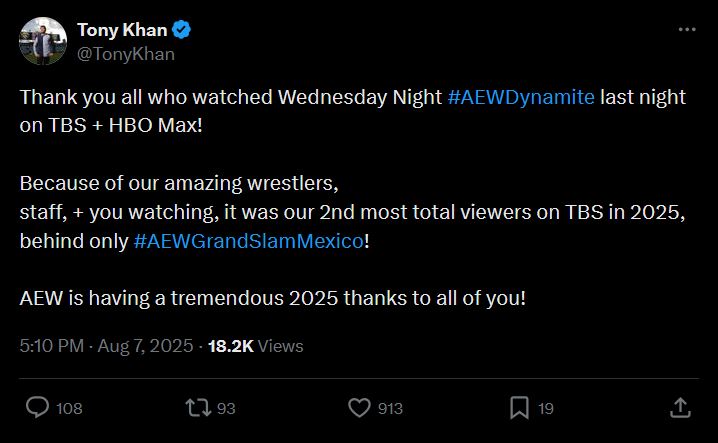Click the 19 bookmarks count

coord(546,407)
